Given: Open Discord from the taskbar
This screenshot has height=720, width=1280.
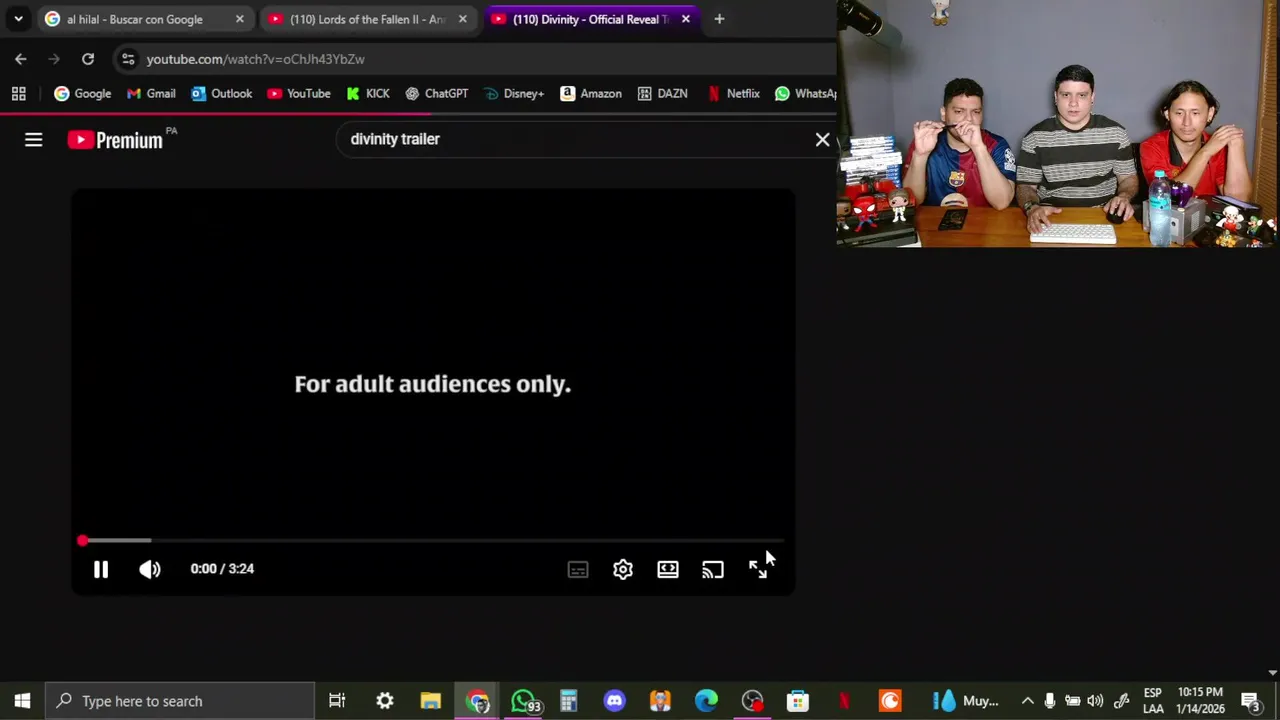Looking at the screenshot, I should point(615,701).
